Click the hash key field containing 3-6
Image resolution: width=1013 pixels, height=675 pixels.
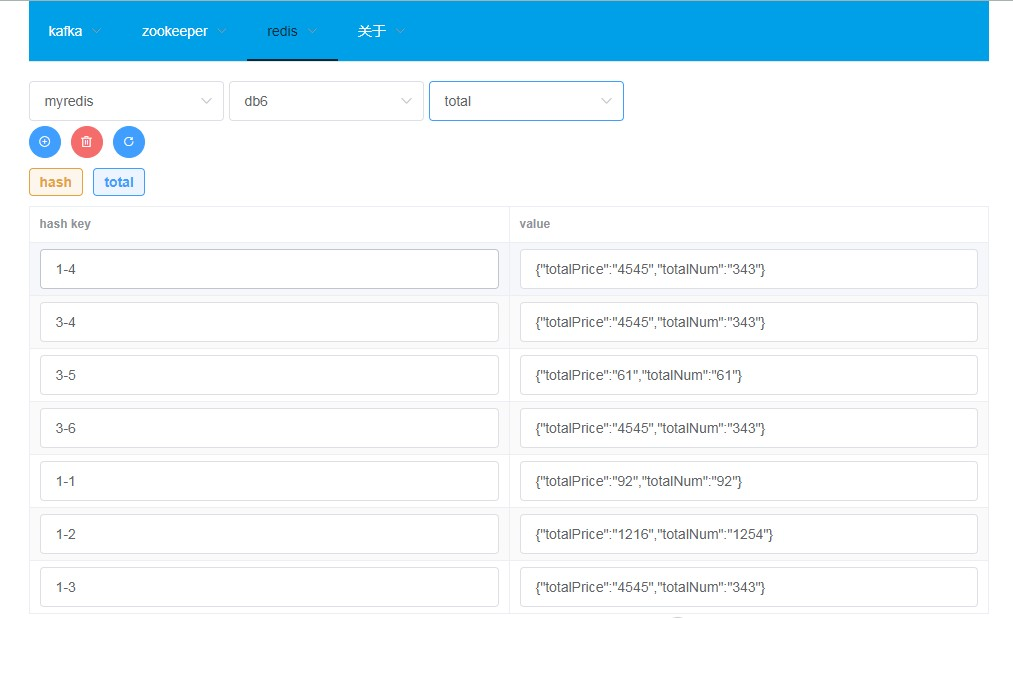tap(269, 428)
